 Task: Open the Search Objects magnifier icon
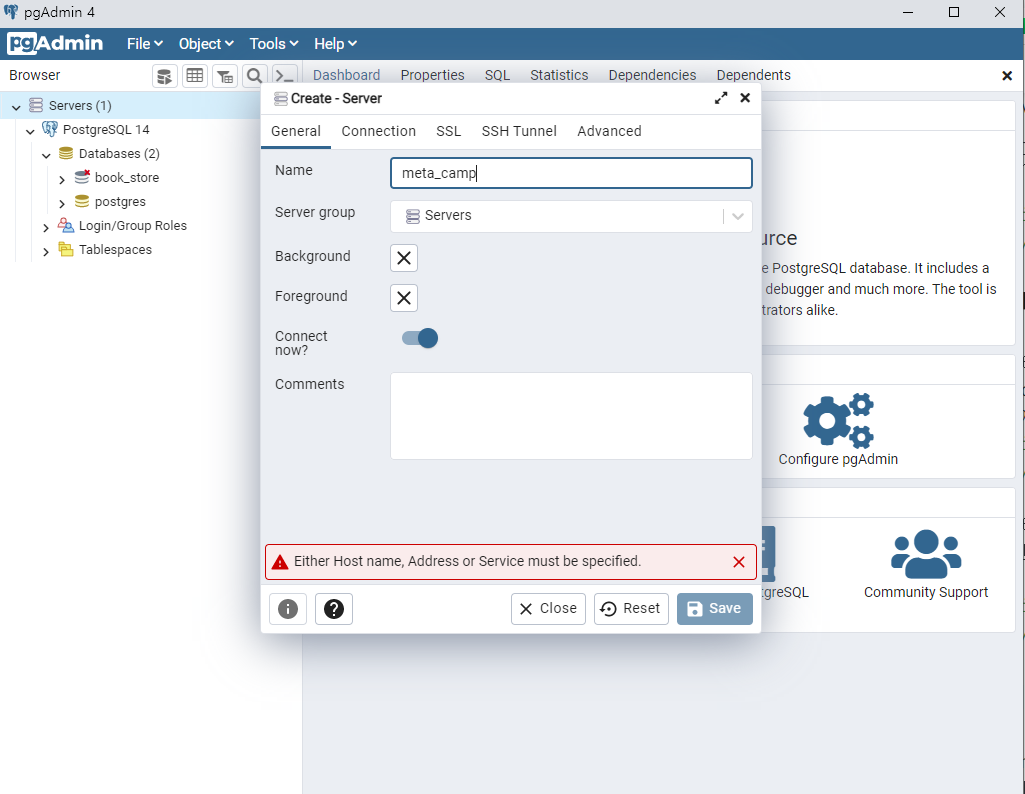point(255,76)
